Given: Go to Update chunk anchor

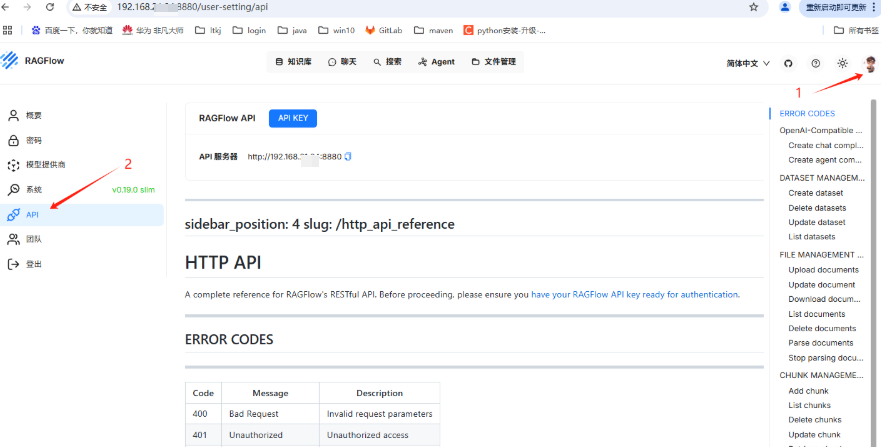Looking at the screenshot, I should coord(814,435).
